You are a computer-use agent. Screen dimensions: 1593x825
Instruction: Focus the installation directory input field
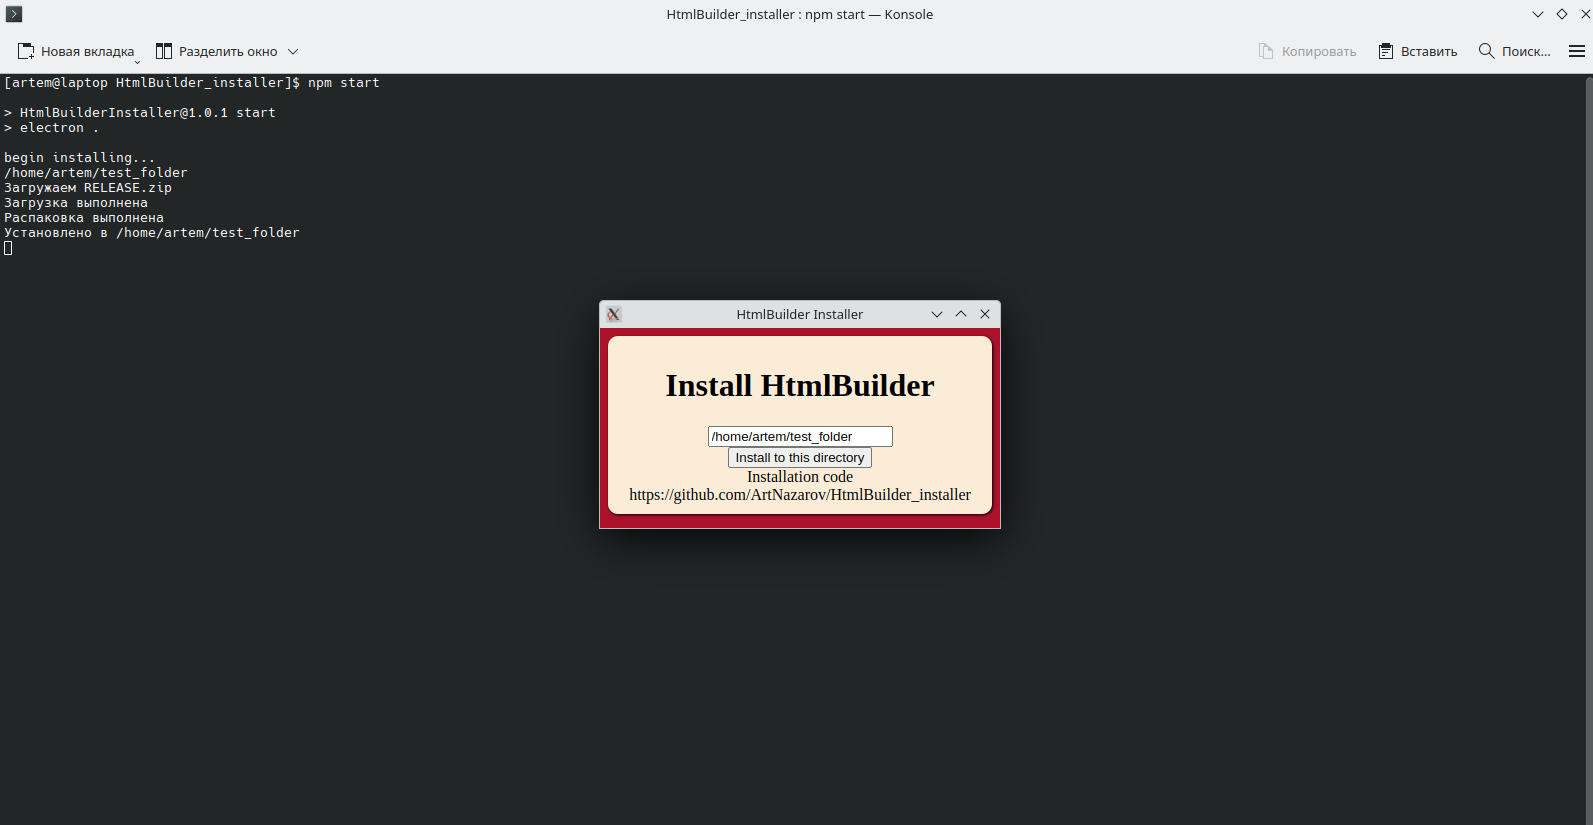point(800,436)
